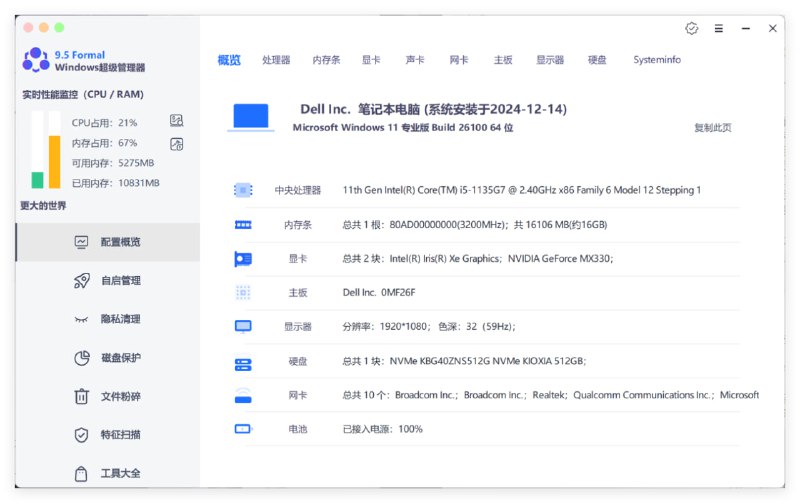
Task: Click the bag icon for 工具大全
Action: [x=81, y=474]
